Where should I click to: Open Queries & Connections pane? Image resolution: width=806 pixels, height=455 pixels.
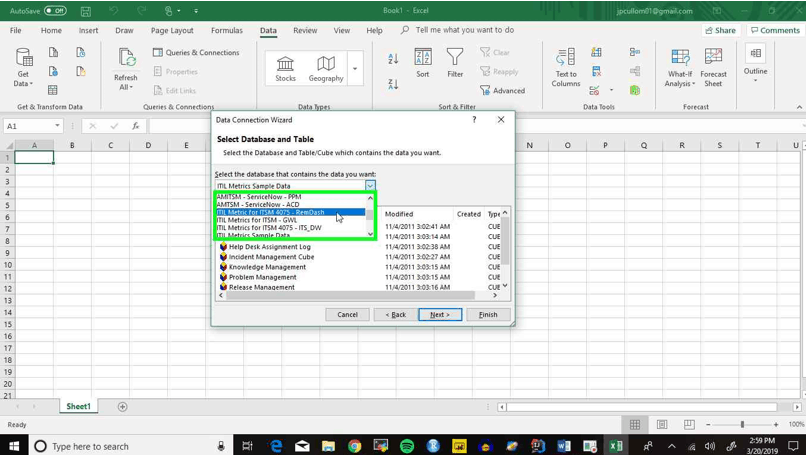pos(196,52)
